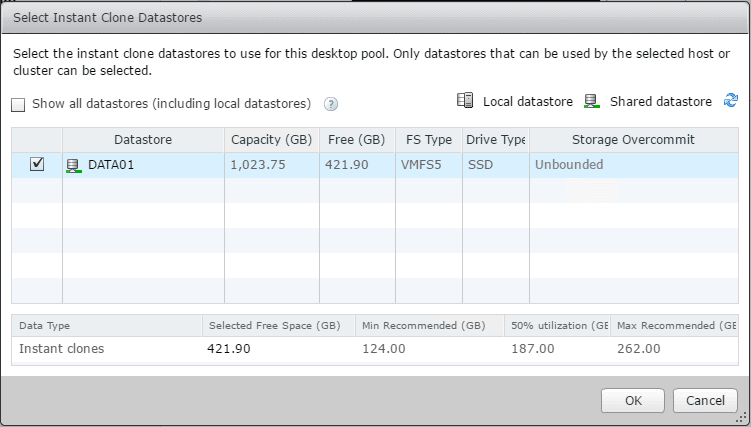Click the Selected Free Space column header
751x427 pixels.
click(273, 326)
